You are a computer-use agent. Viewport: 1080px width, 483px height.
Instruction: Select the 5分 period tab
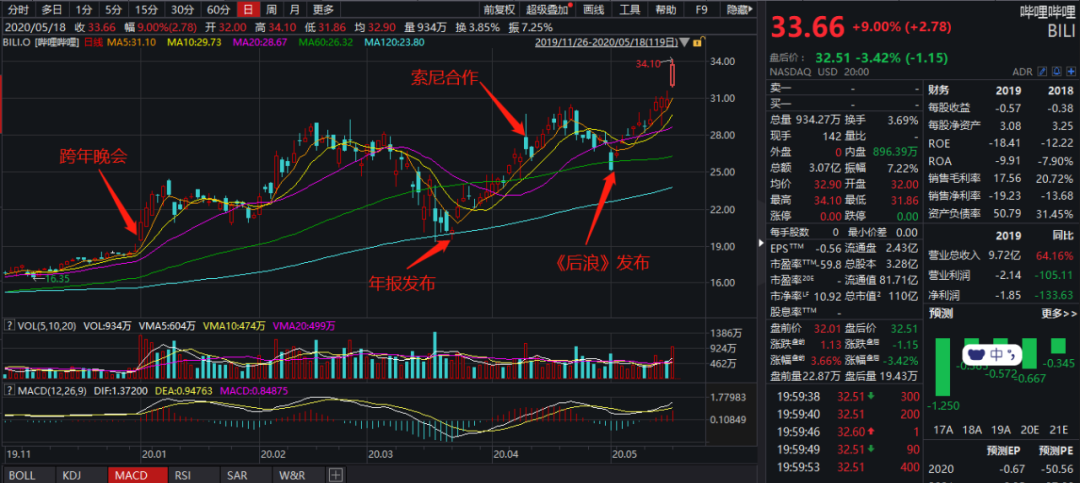click(x=114, y=10)
